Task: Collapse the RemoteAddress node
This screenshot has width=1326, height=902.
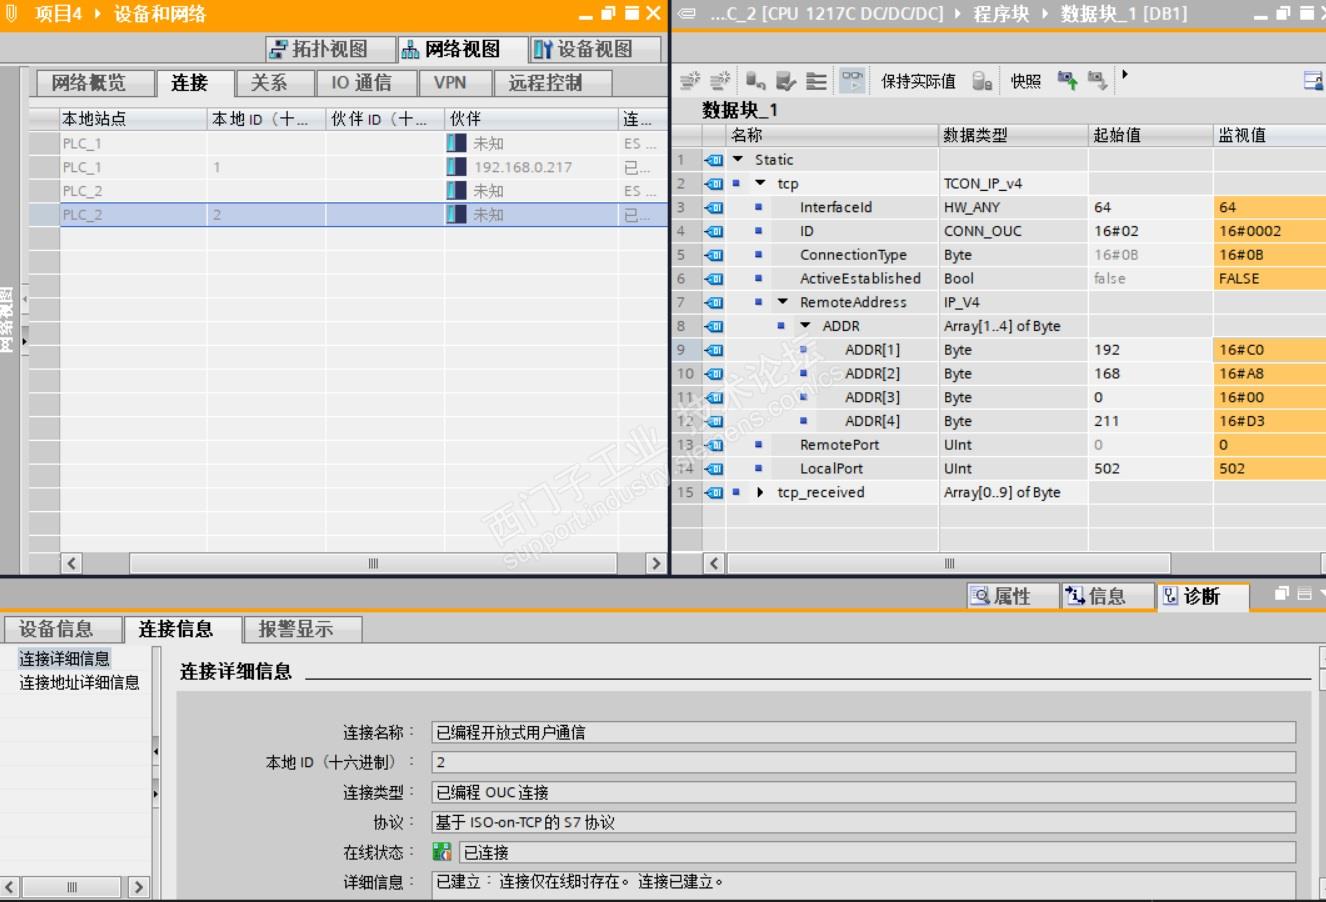Action: (783, 302)
